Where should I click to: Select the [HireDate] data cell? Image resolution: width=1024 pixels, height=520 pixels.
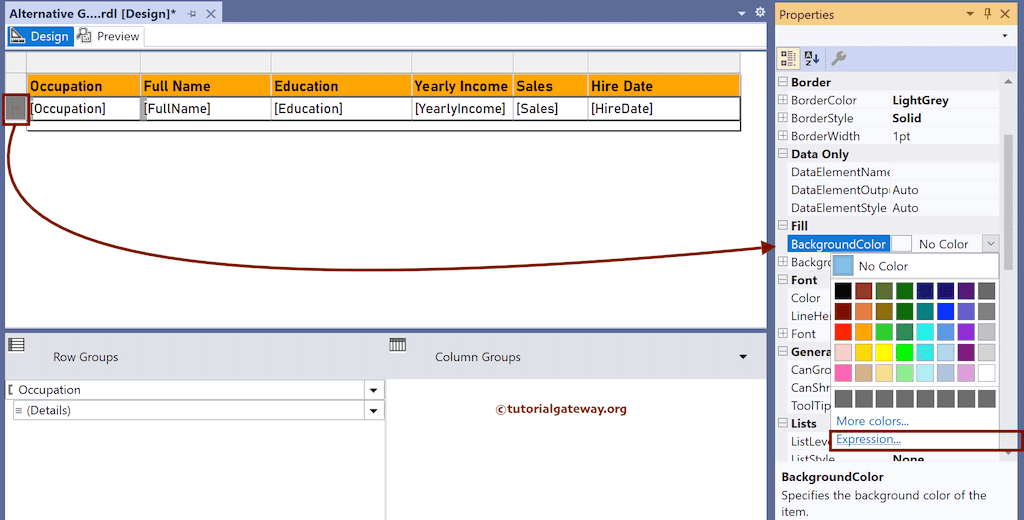click(x=664, y=108)
